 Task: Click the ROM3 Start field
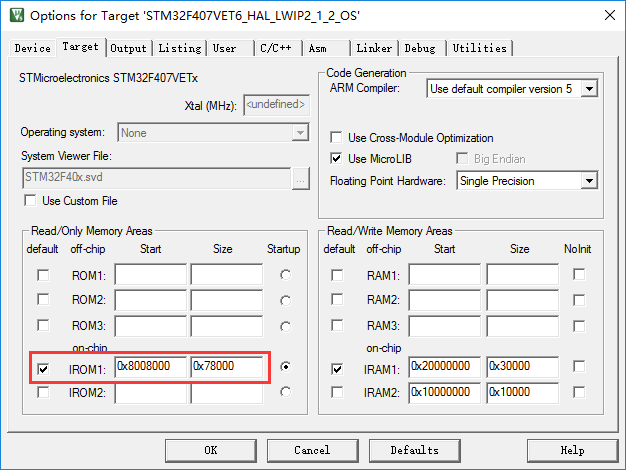click(x=151, y=326)
